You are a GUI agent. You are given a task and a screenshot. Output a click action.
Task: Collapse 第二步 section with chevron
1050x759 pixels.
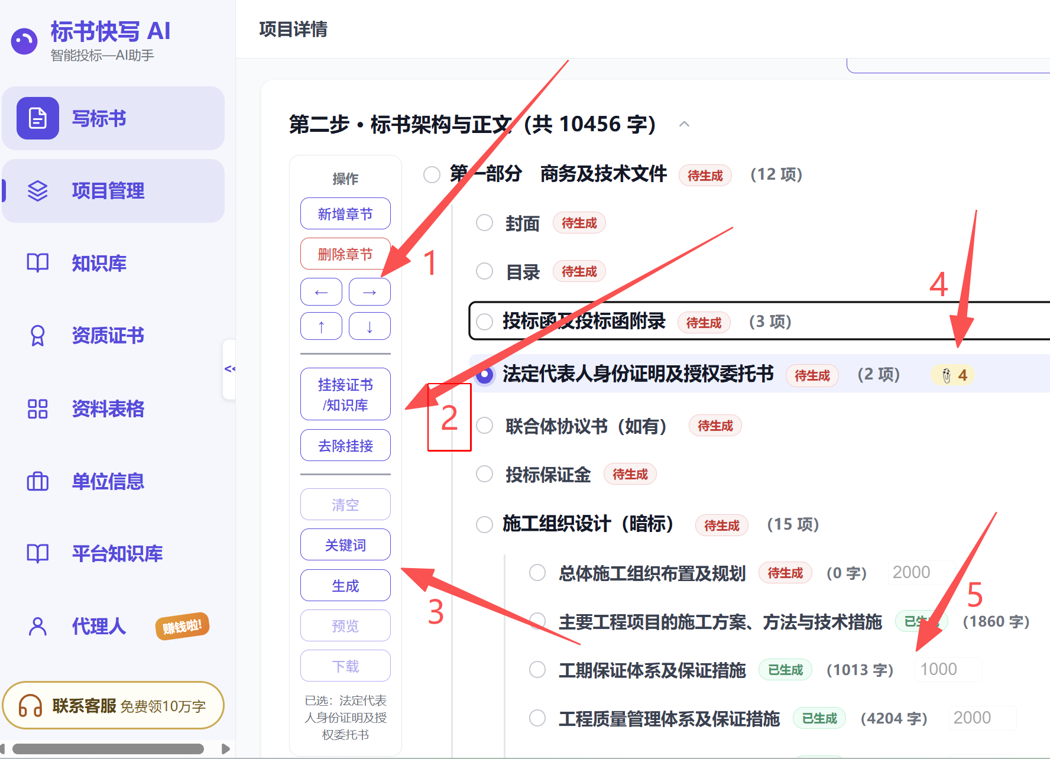[684, 124]
